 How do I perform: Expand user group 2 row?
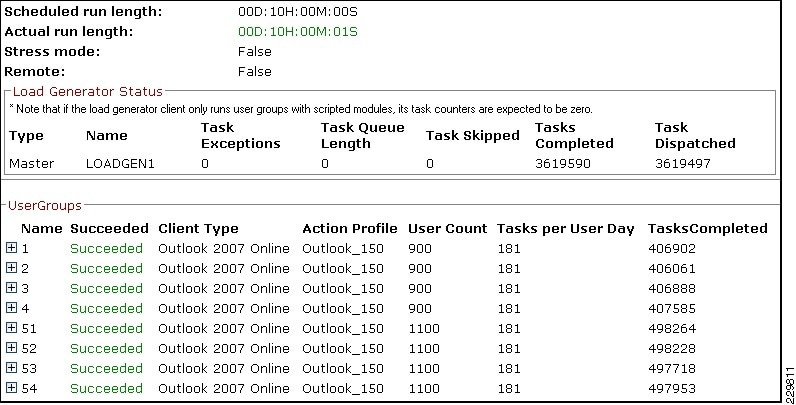[x=12, y=268]
